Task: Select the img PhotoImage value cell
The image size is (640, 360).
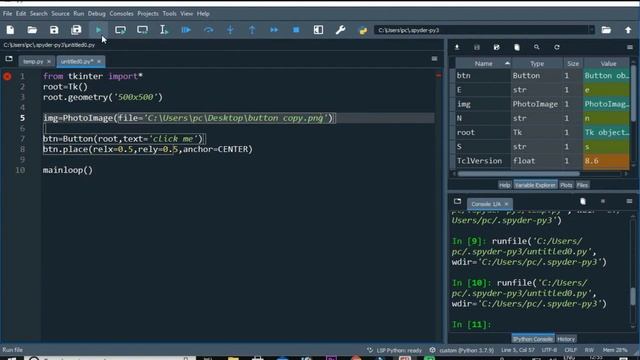Action: click(606, 104)
